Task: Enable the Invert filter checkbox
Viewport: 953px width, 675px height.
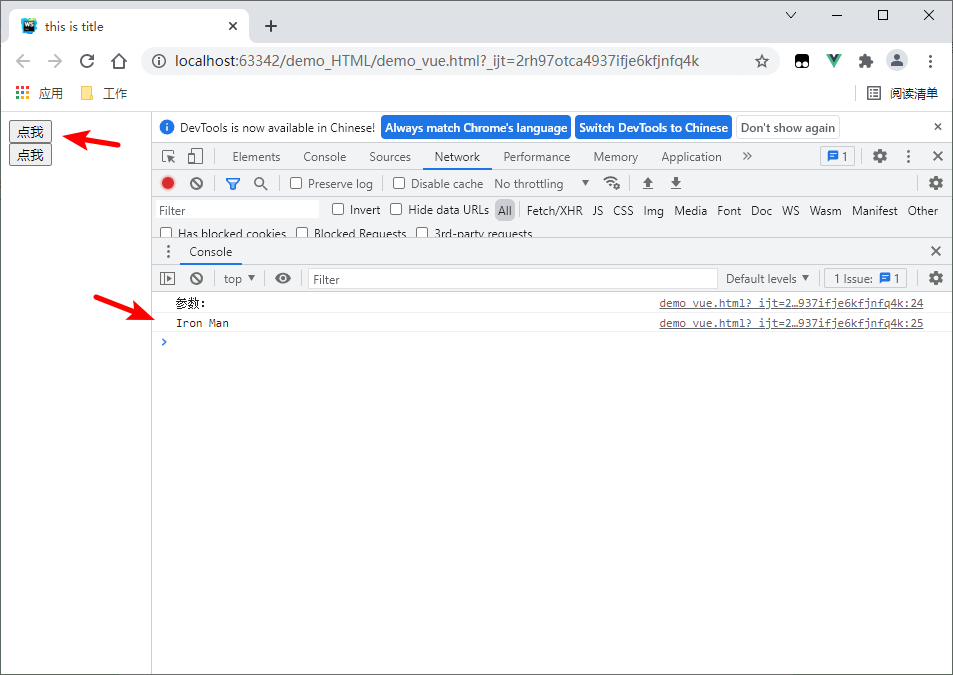Action: tap(338, 208)
